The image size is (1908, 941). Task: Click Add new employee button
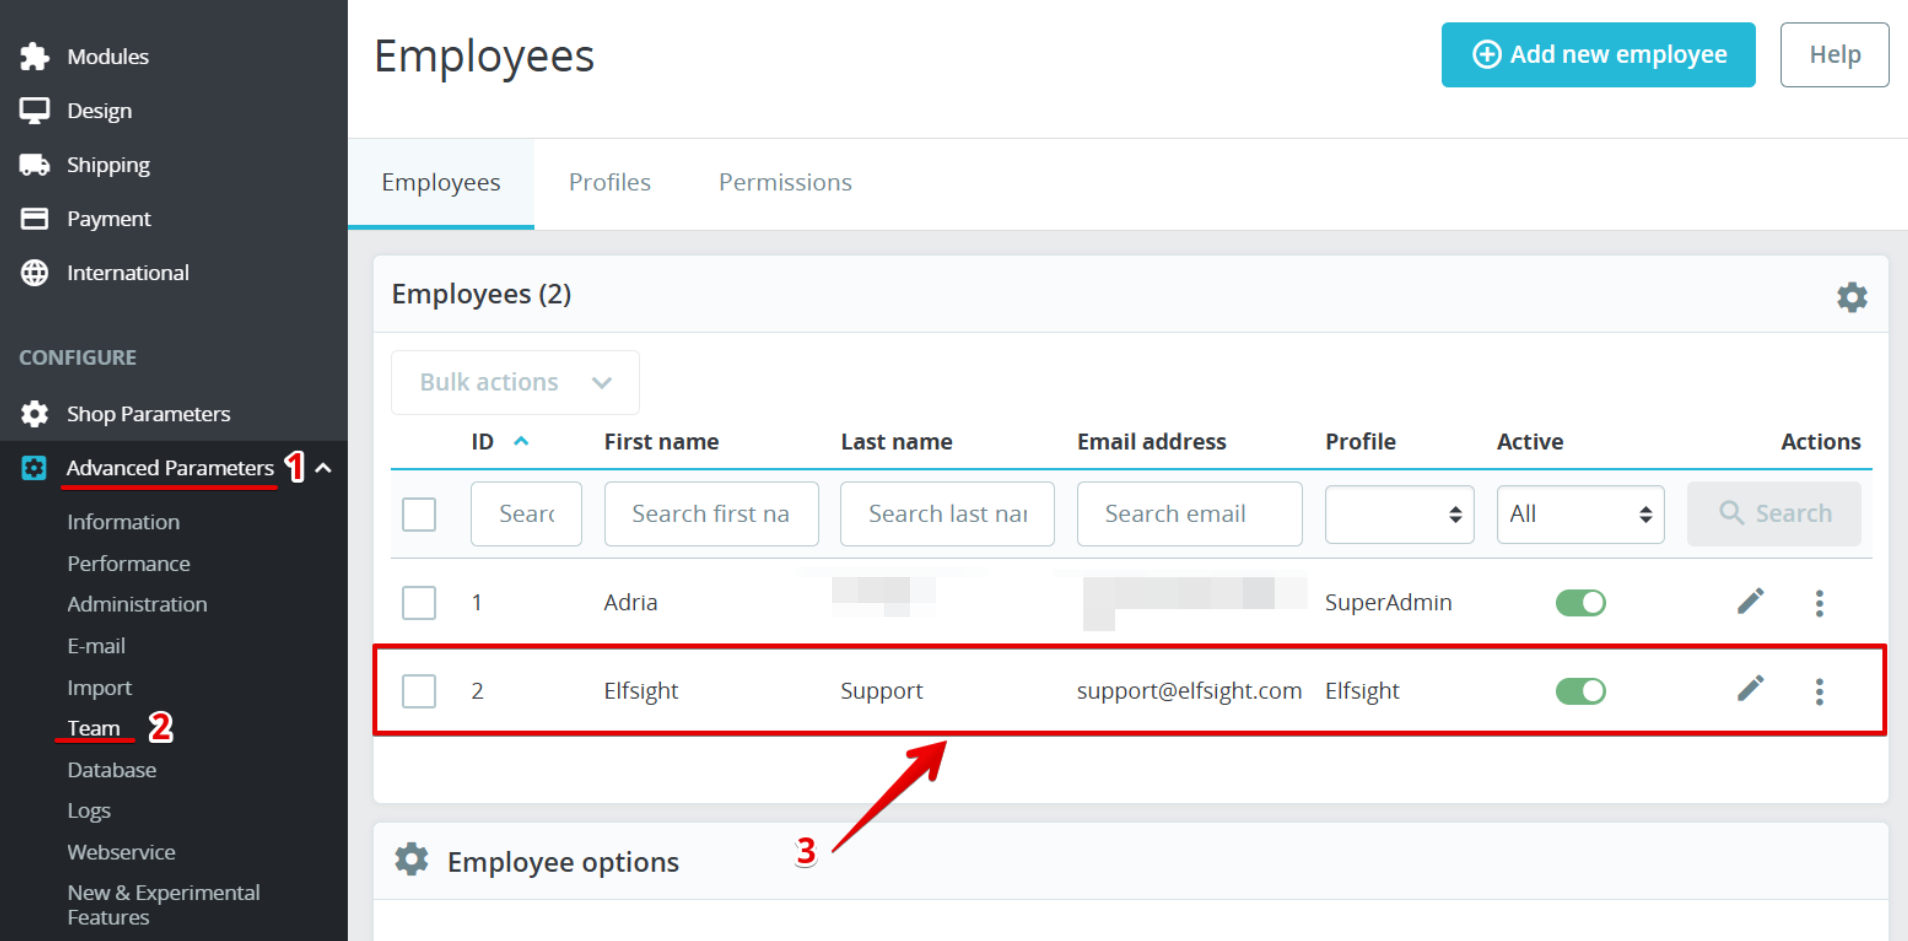point(1597,55)
